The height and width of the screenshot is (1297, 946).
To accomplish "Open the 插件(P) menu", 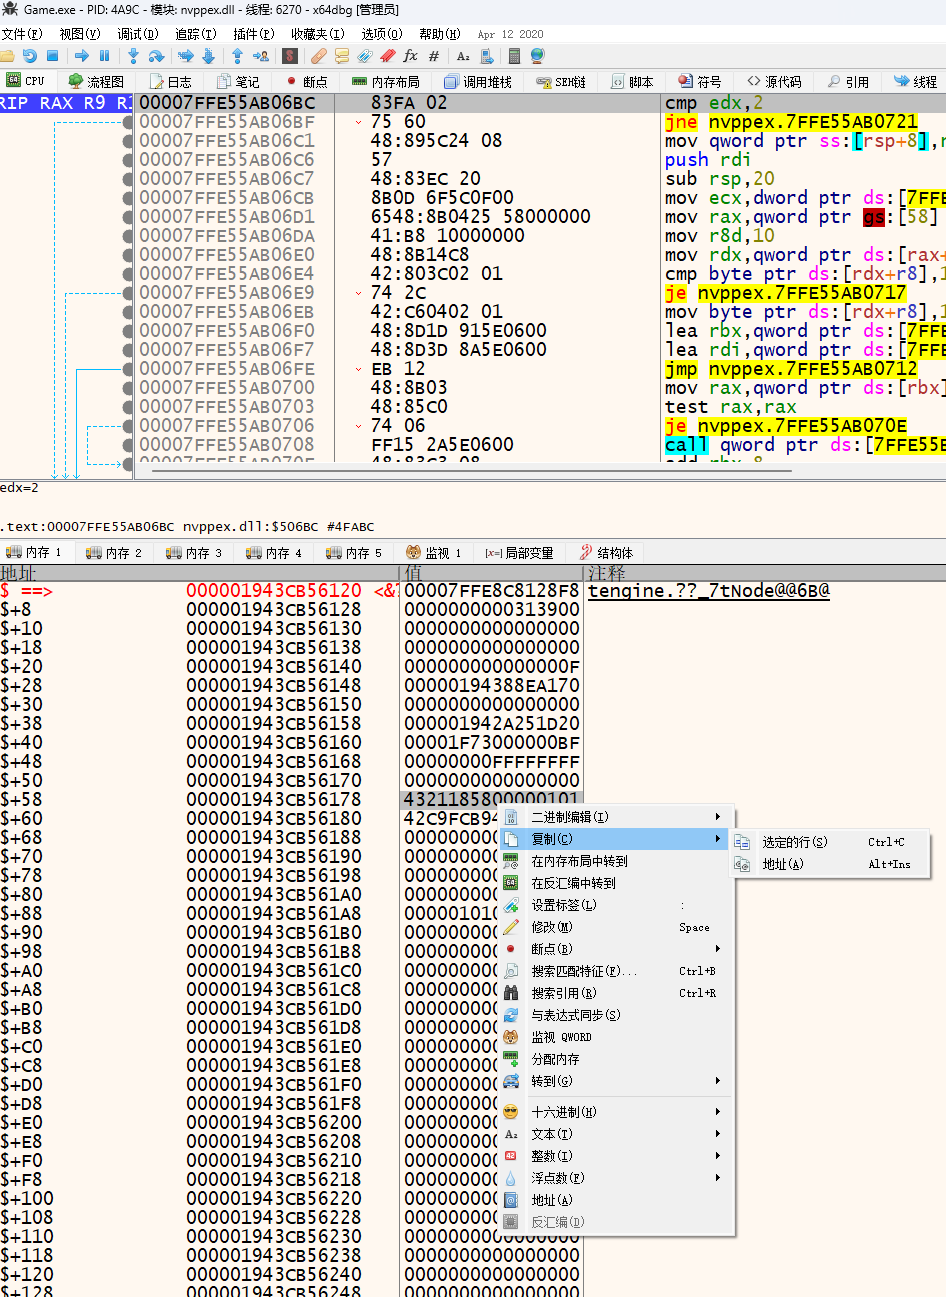I will pyautogui.click(x=253, y=34).
